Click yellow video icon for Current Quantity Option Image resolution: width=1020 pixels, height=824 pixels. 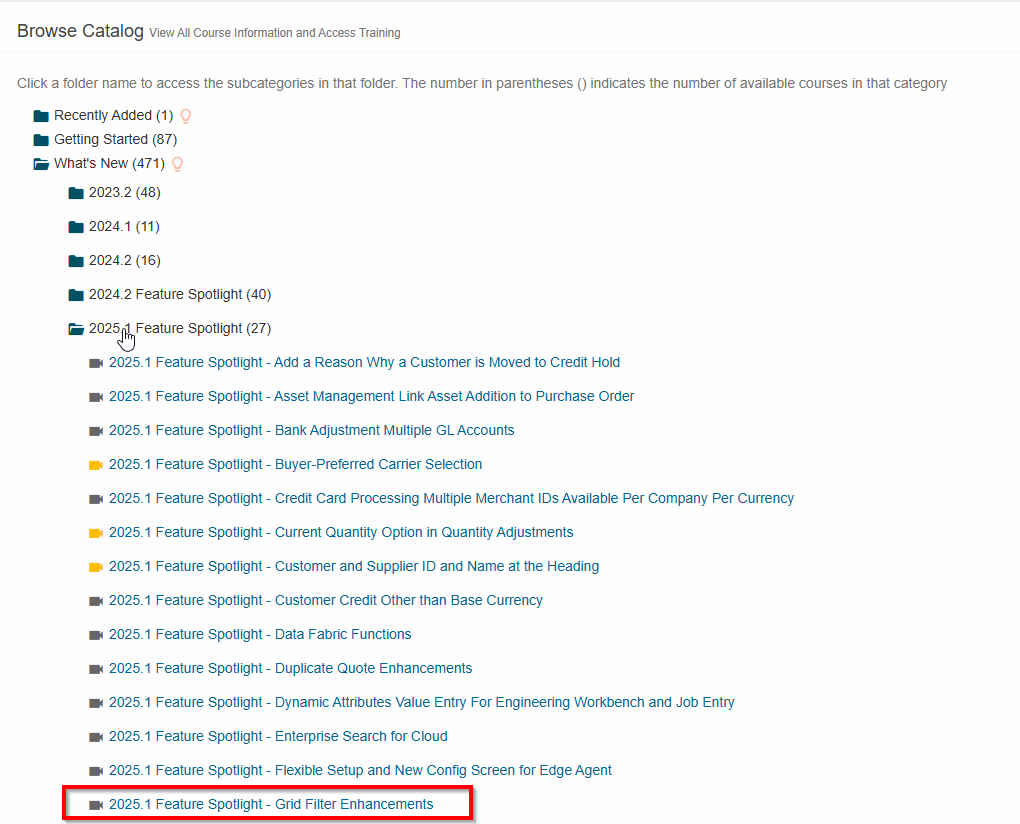pos(96,533)
